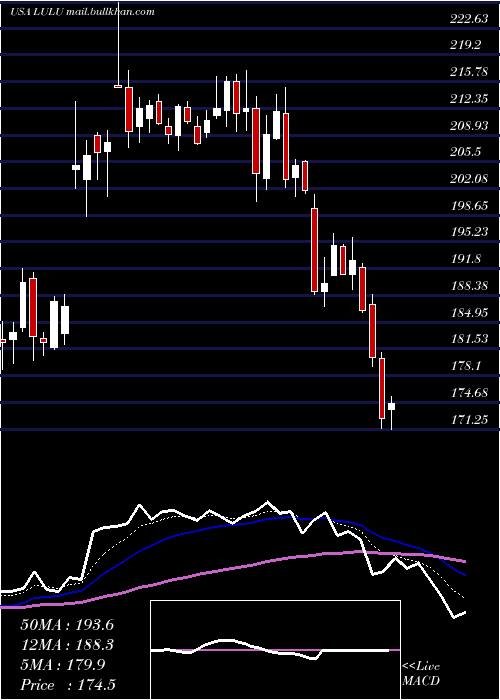Select the 178.1 price axis label
This screenshot has width=500, height=700.
tap(466, 366)
